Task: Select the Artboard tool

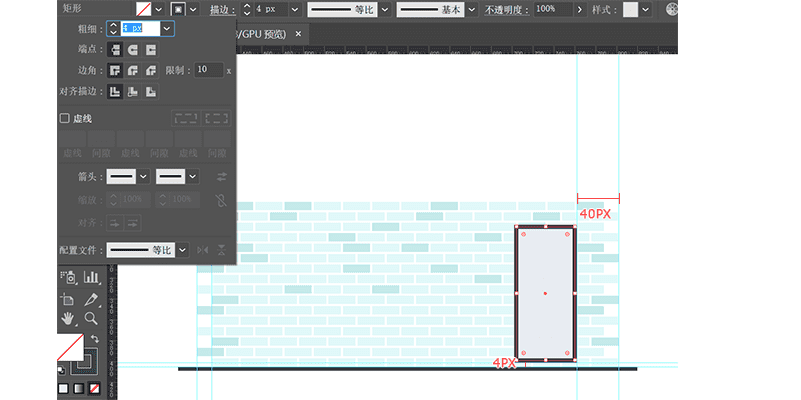Action: (67, 299)
